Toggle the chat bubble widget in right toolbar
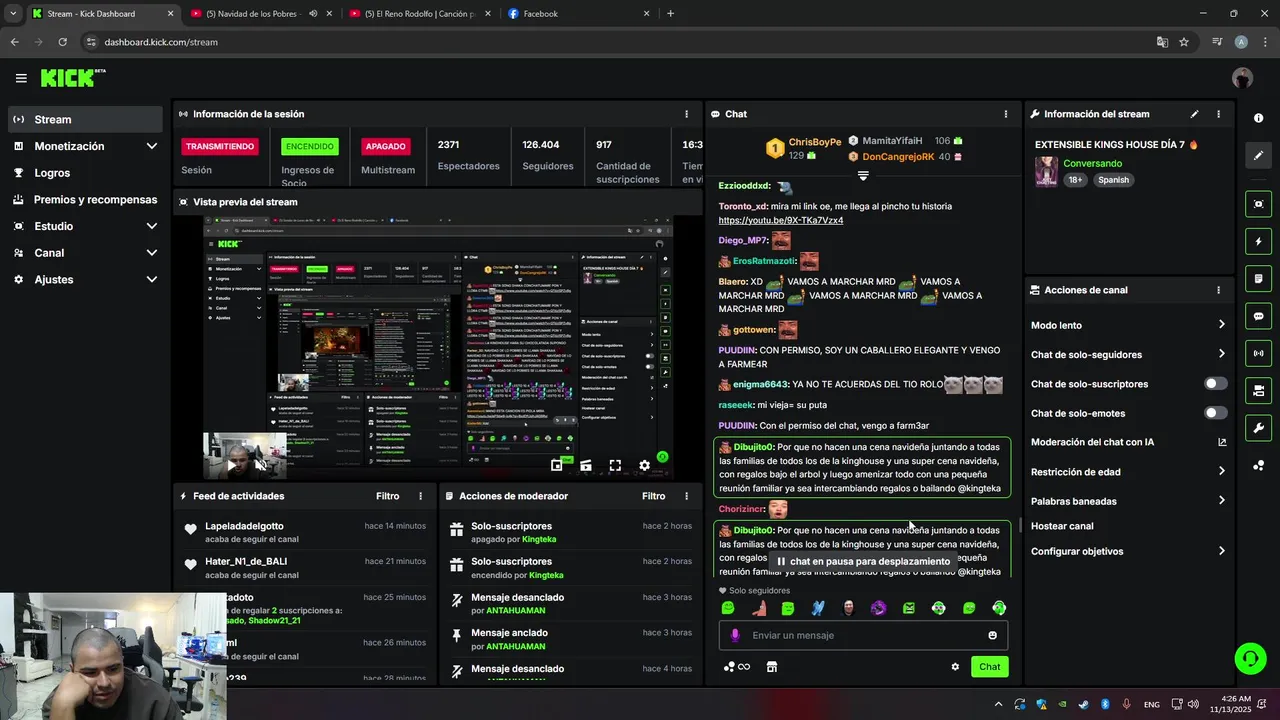This screenshot has height=720, width=1280. coord(1258,316)
